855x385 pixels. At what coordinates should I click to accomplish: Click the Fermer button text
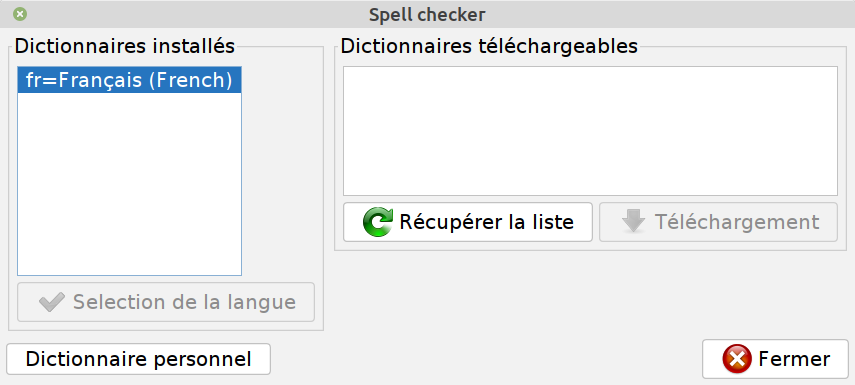pos(794,359)
